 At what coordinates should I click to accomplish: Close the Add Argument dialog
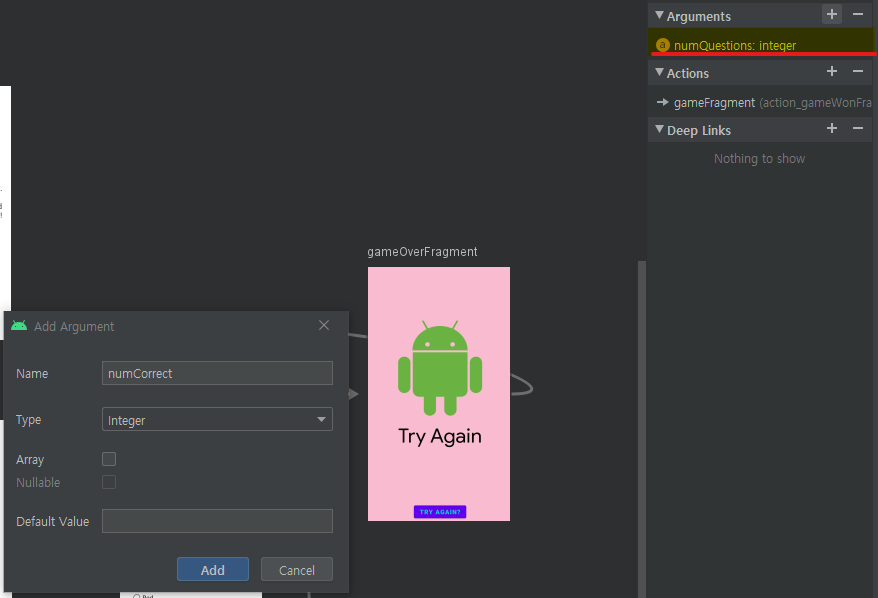(324, 325)
